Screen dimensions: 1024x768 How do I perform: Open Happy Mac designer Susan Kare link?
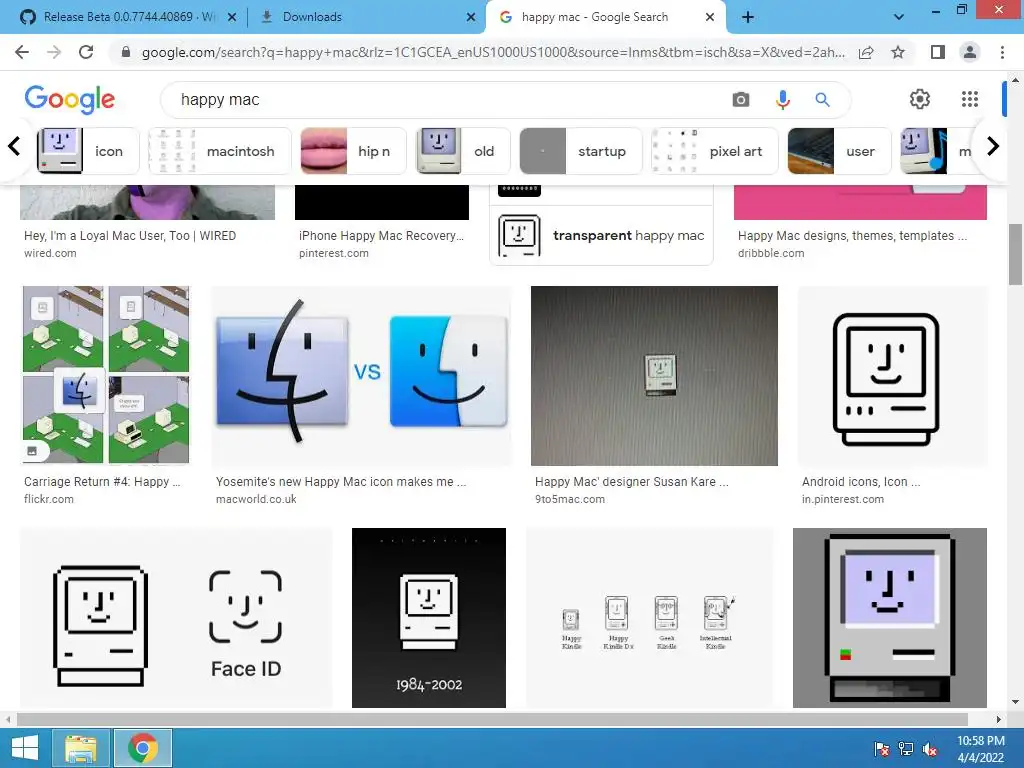pyautogui.click(x=632, y=481)
